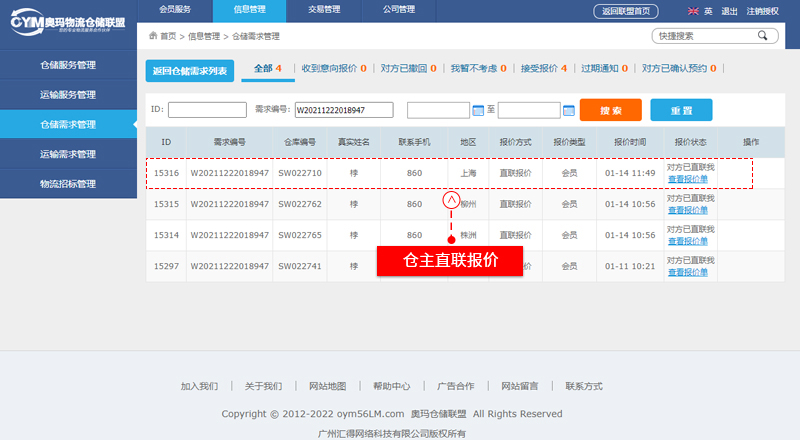The height and width of the screenshot is (440, 800).
Task: Click the red circled caret annotation marker
Action: point(451,200)
